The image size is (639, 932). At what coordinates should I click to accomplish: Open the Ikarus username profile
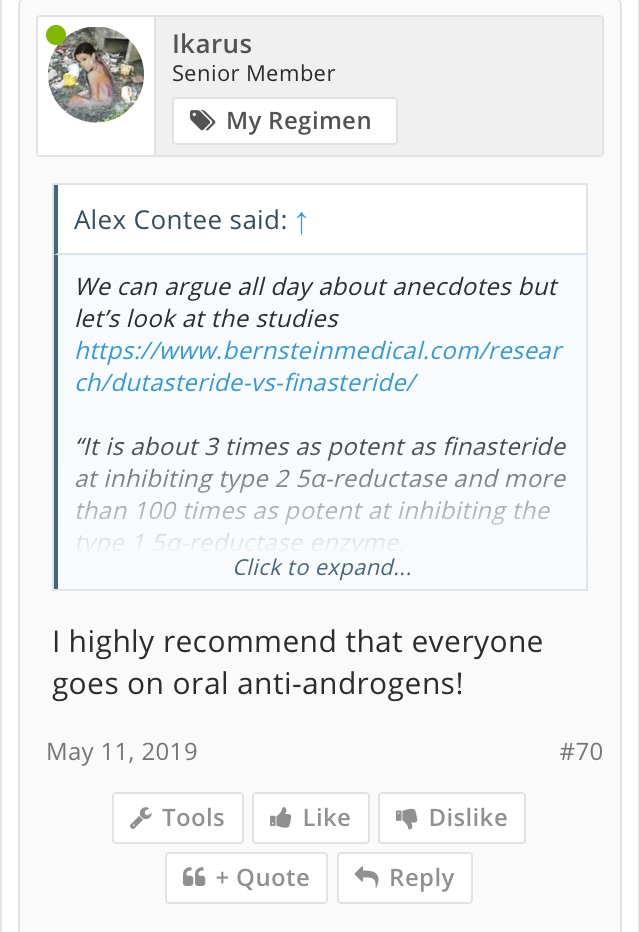[211, 43]
